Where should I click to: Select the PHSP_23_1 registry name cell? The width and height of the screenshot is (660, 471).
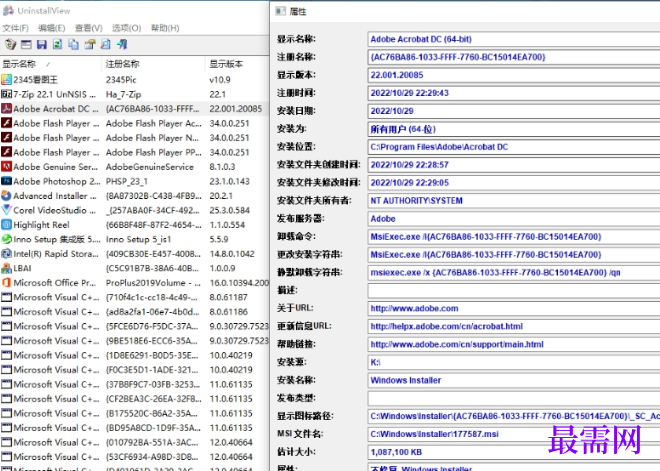127,181
